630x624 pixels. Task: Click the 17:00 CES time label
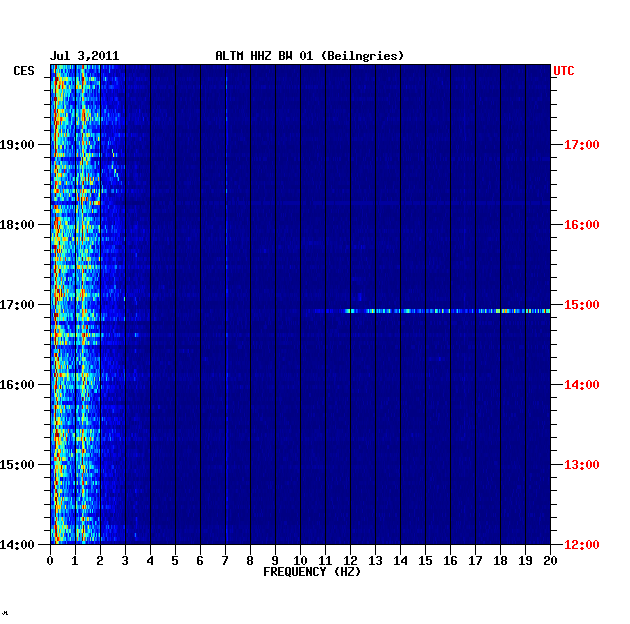pyautogui.click(x=17, y=305)
